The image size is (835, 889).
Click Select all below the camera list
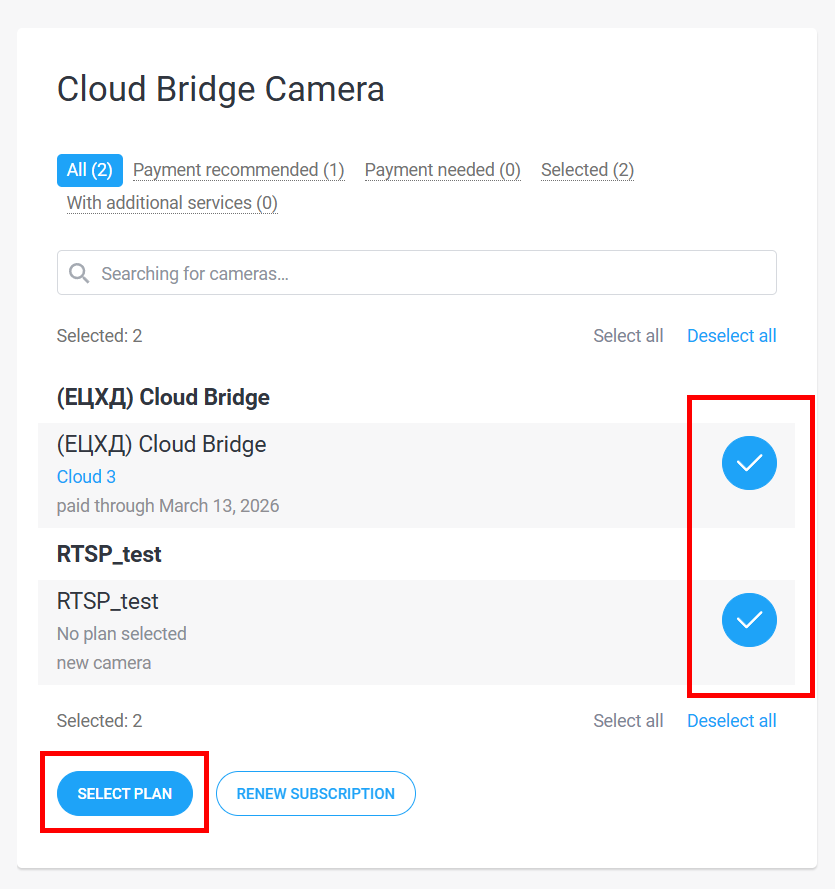pos(628,721)
